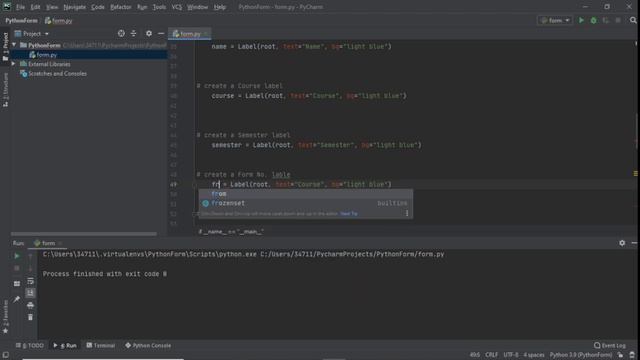The width and height of the screenshot is (640, 360).
Task: Choose 'from' in autocomplete popup
Action: 305,194
